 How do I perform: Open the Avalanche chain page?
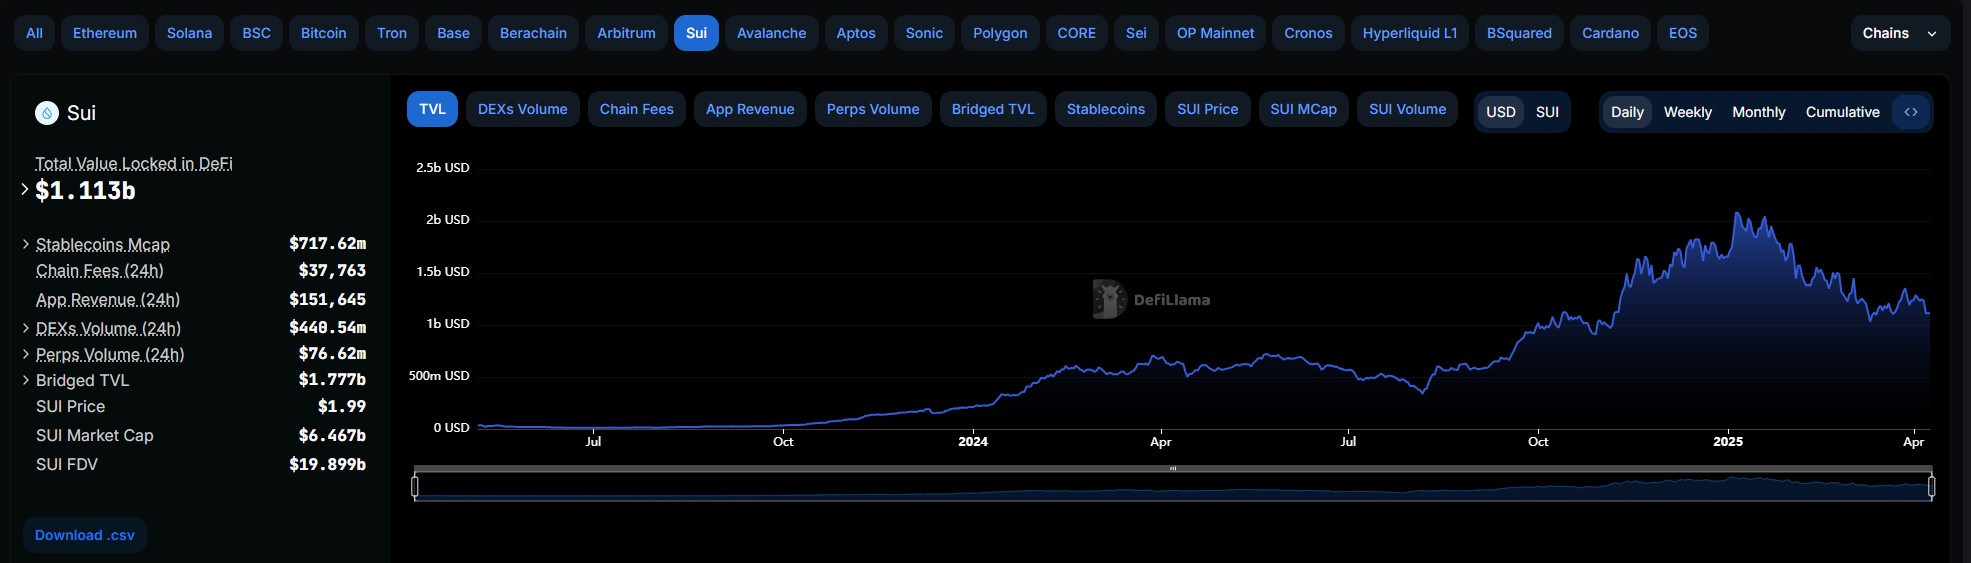[771, 33]
